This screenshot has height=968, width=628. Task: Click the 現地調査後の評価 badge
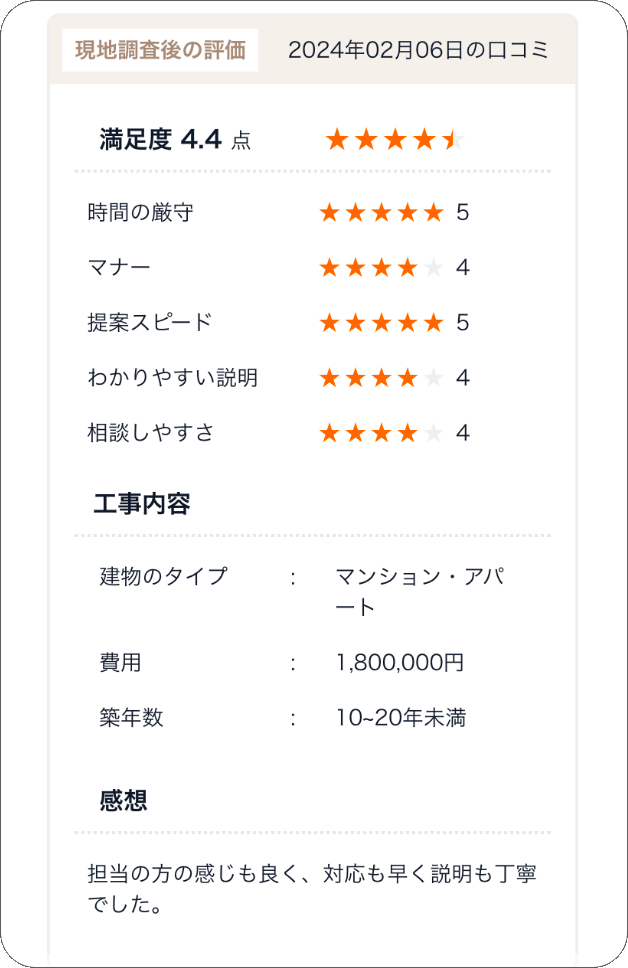(x=160, y=50)
